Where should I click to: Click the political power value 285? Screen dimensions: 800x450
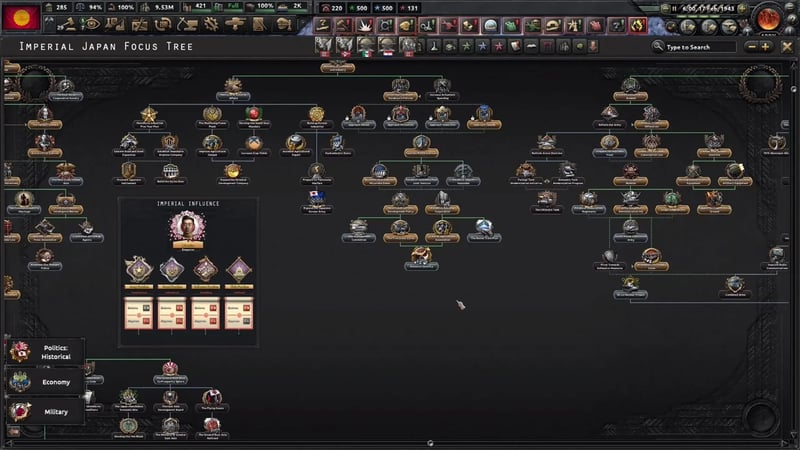tap(61, 7)
